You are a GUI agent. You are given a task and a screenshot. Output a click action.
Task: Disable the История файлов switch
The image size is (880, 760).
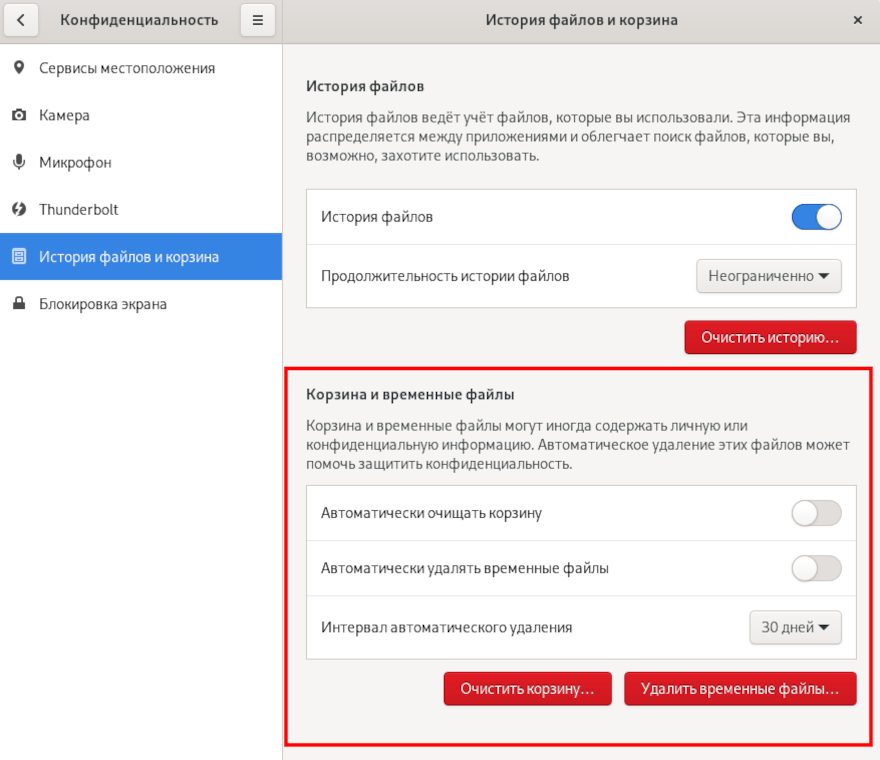(816, 217)
